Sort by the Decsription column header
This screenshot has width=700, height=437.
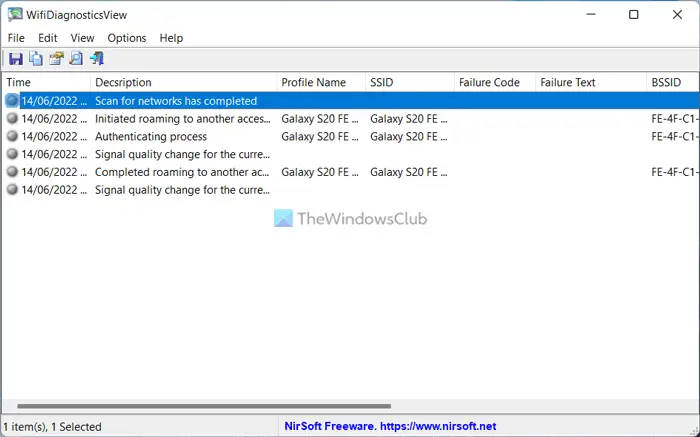pyautogui.click(x=183, y=83)
